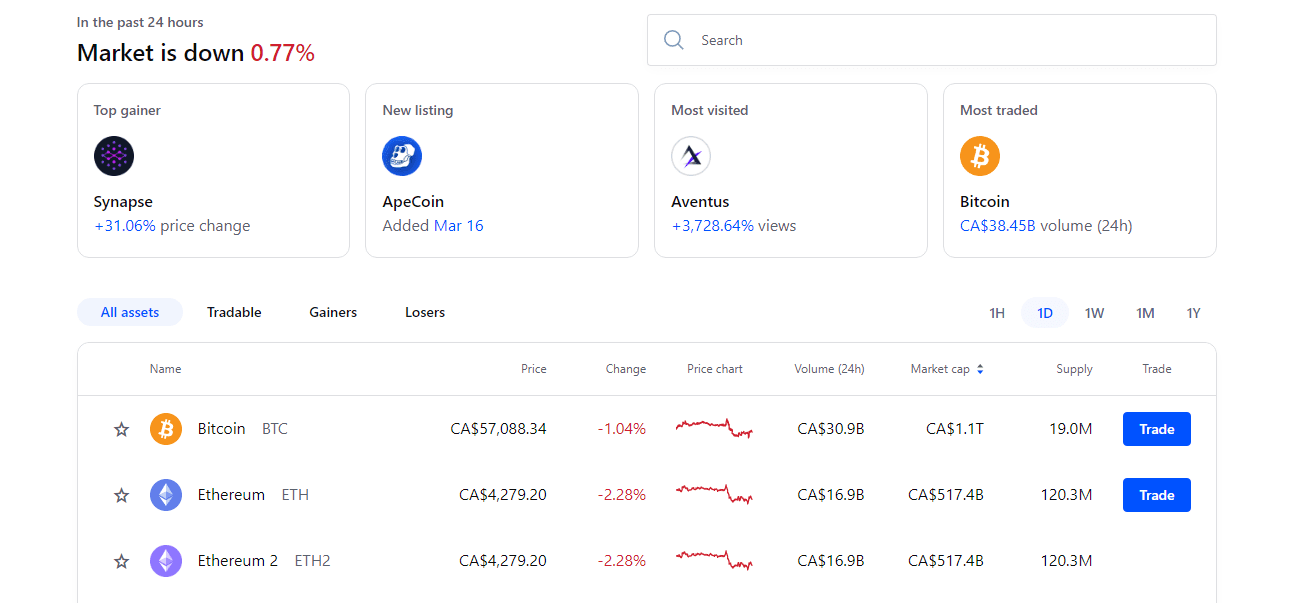Switch to the Gainers tab
This screenshot has width=1301, height=603.
pyautogui.click(x=333, y=312)
